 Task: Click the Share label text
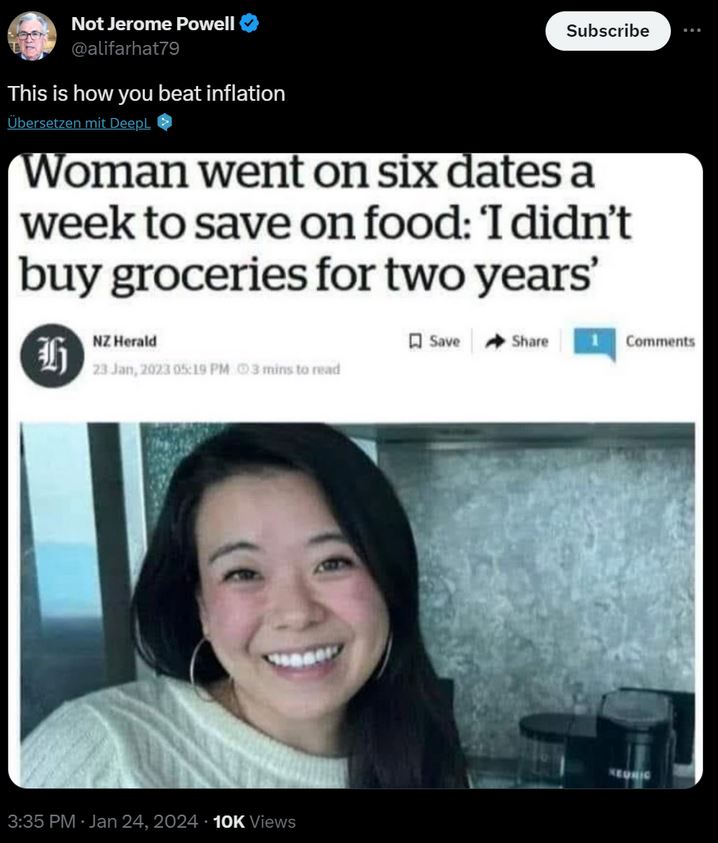click(530, 341)
